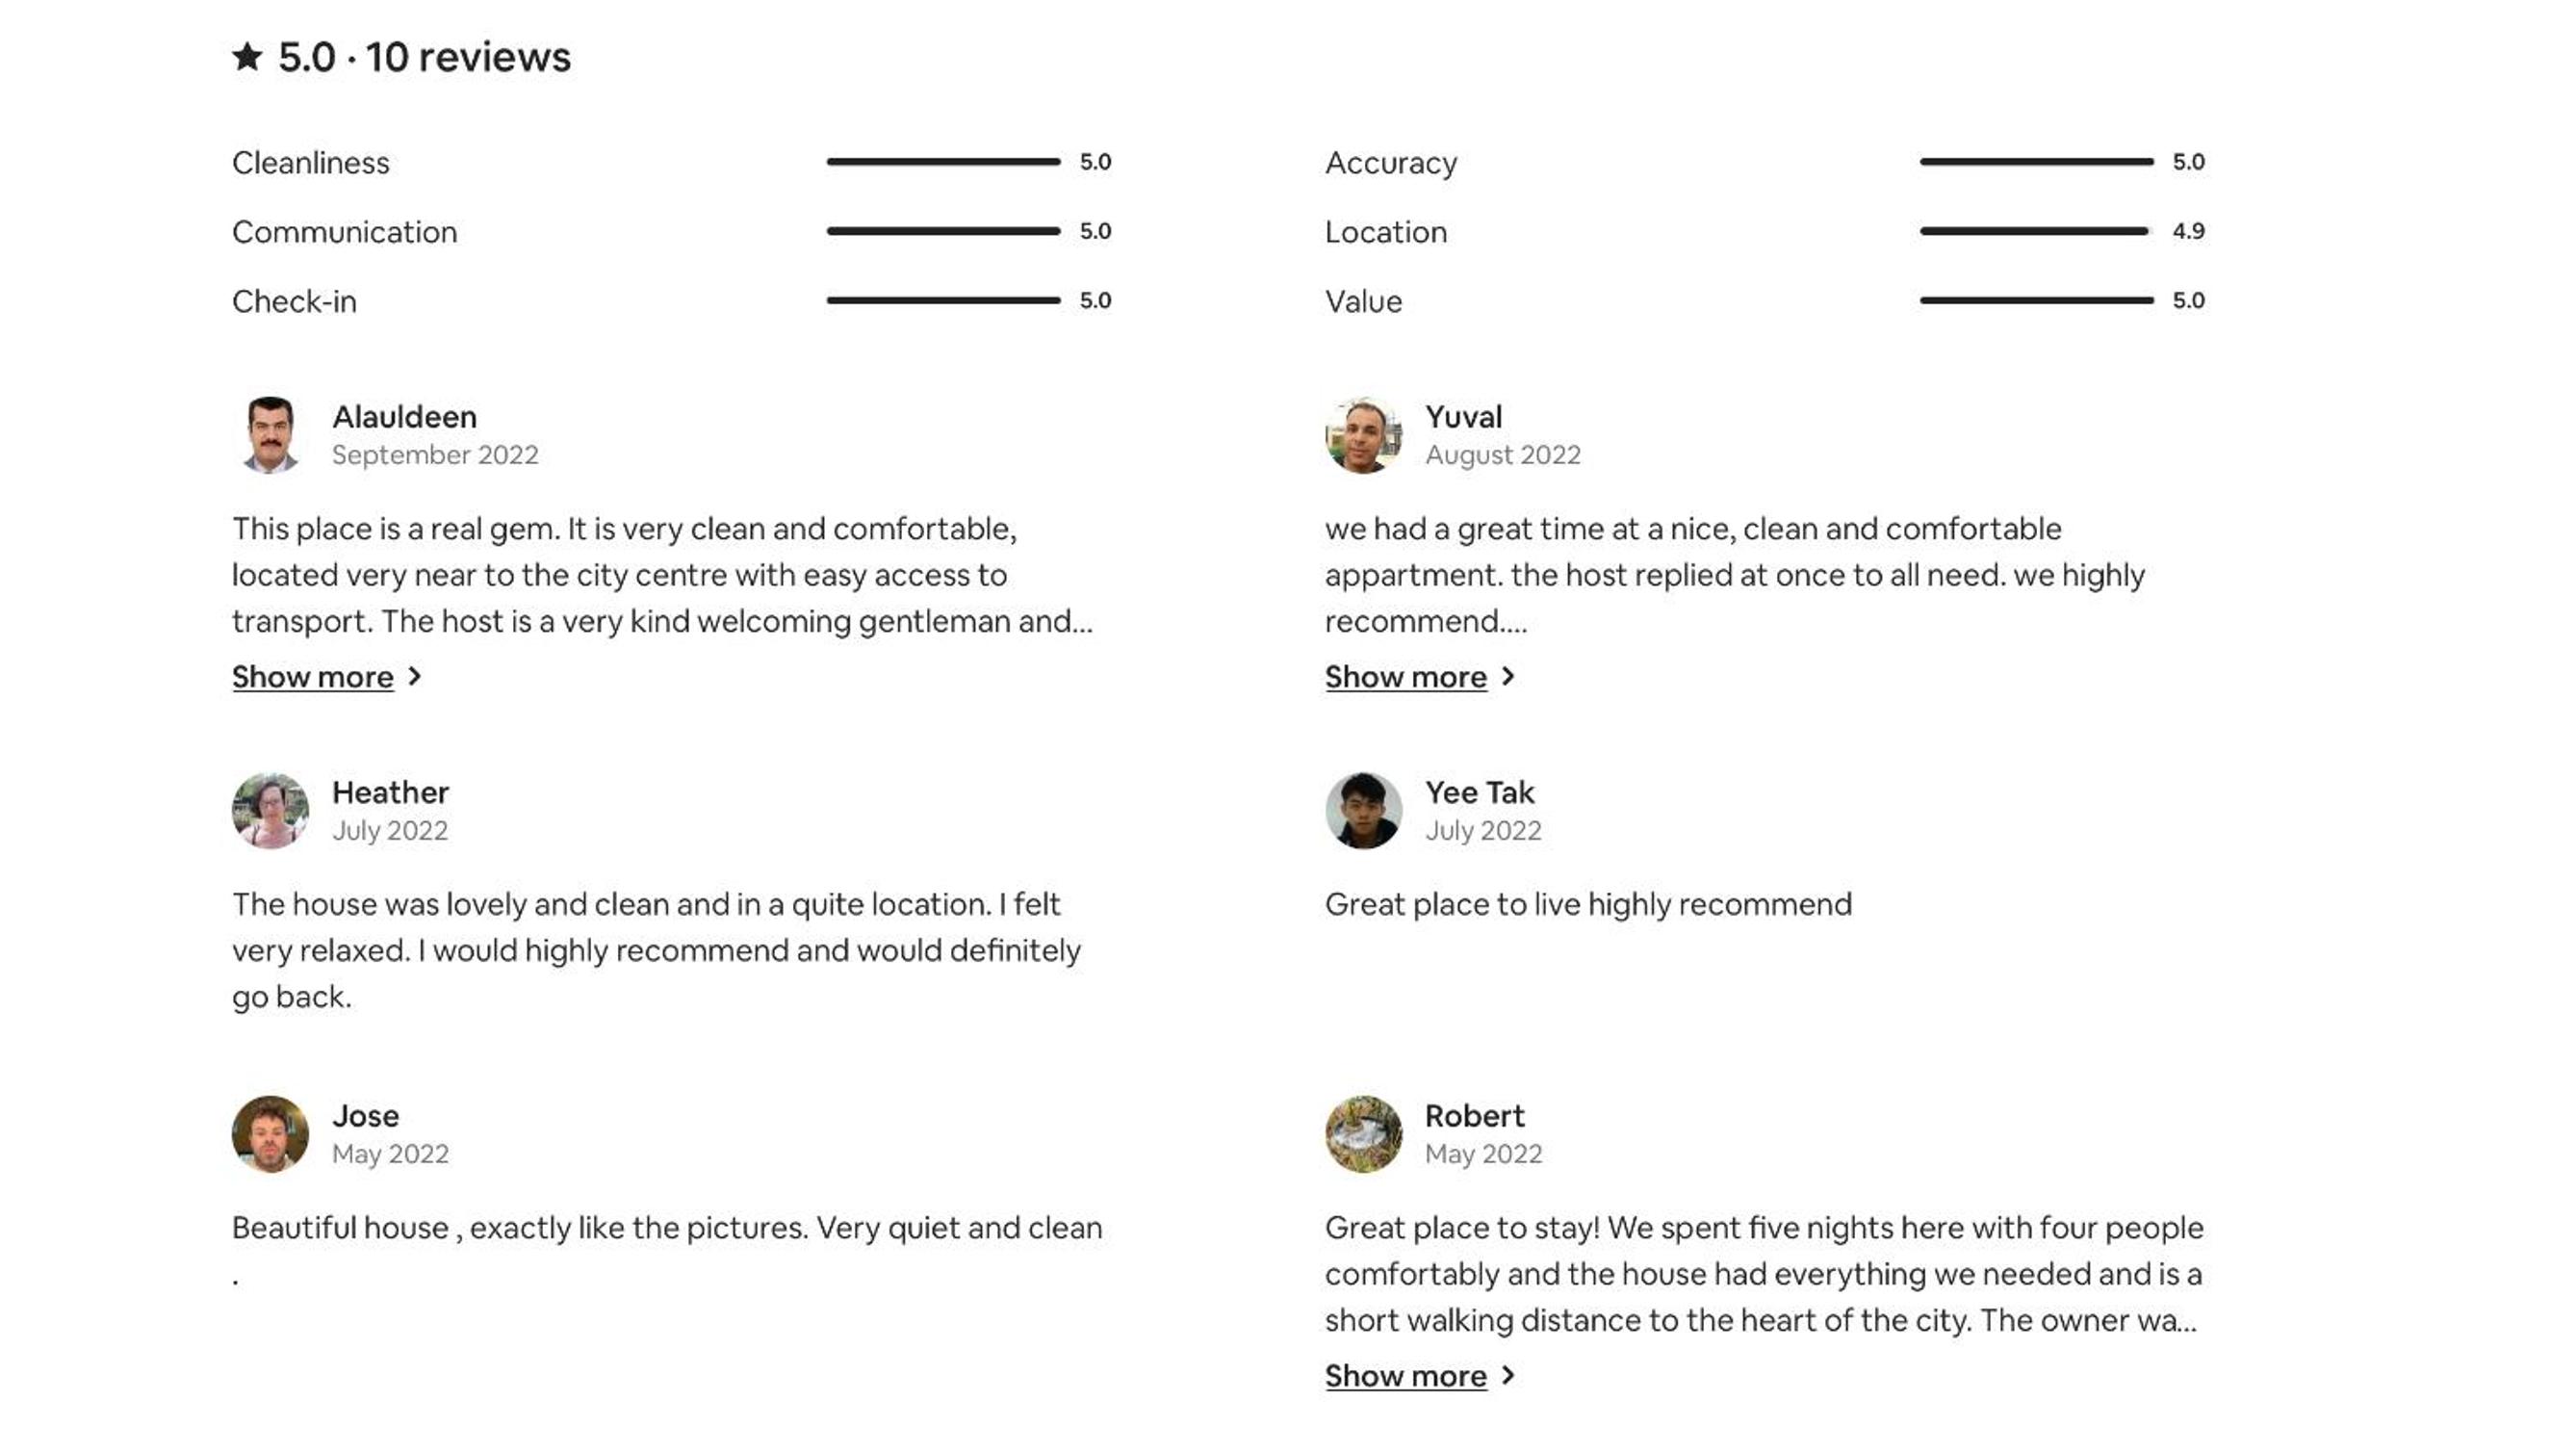Image resolution: width=2576 pixels, height=1453 pixels.
Task: Click the Heather reviewer name
Action: click(390, 792)
